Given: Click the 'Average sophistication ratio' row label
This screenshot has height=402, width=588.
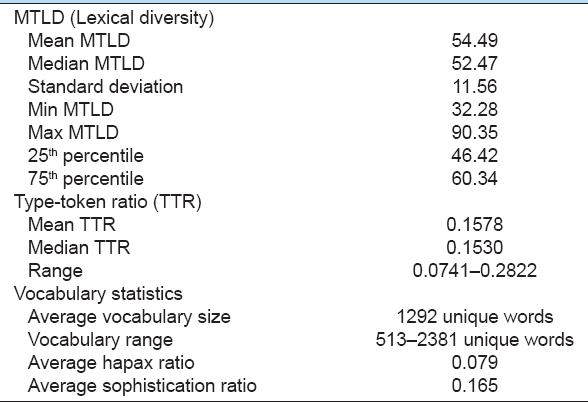Looking at the screenshot, I should click(142, 386).
